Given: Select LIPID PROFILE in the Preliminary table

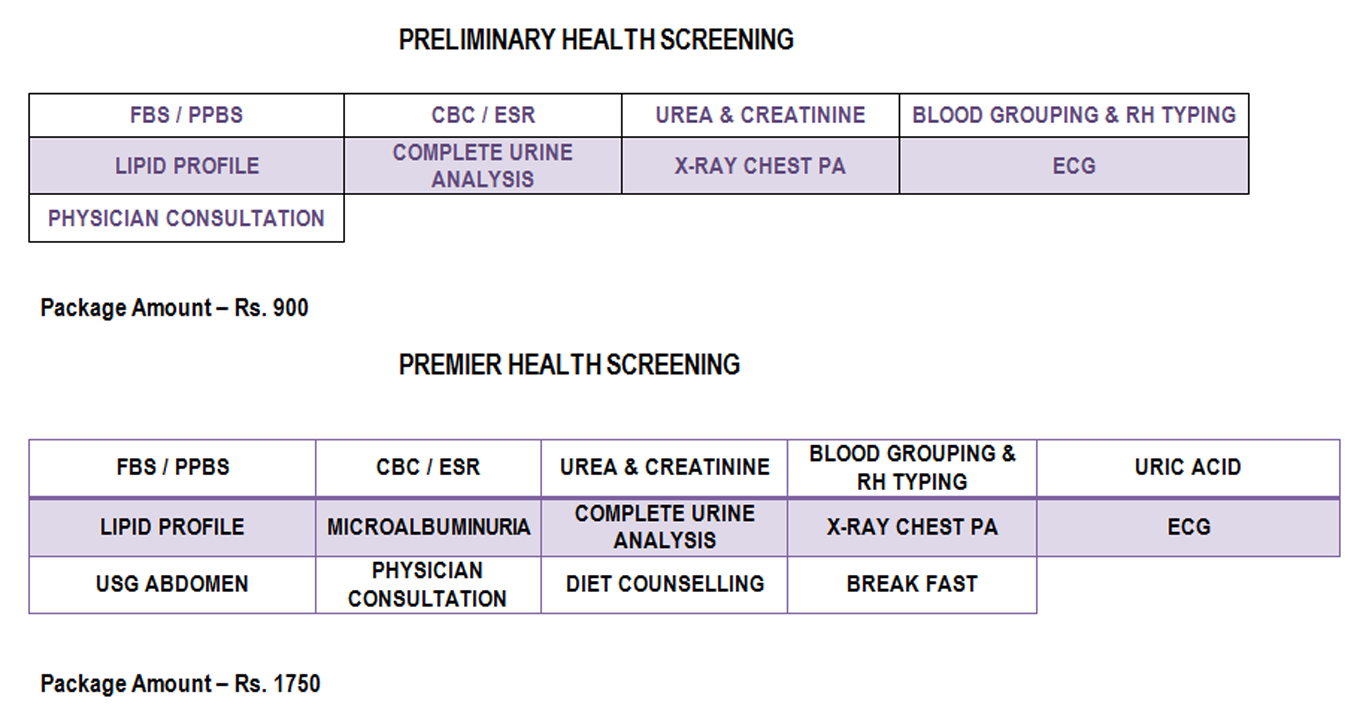Looking at the screenshot, I should [x=186, y=166].
